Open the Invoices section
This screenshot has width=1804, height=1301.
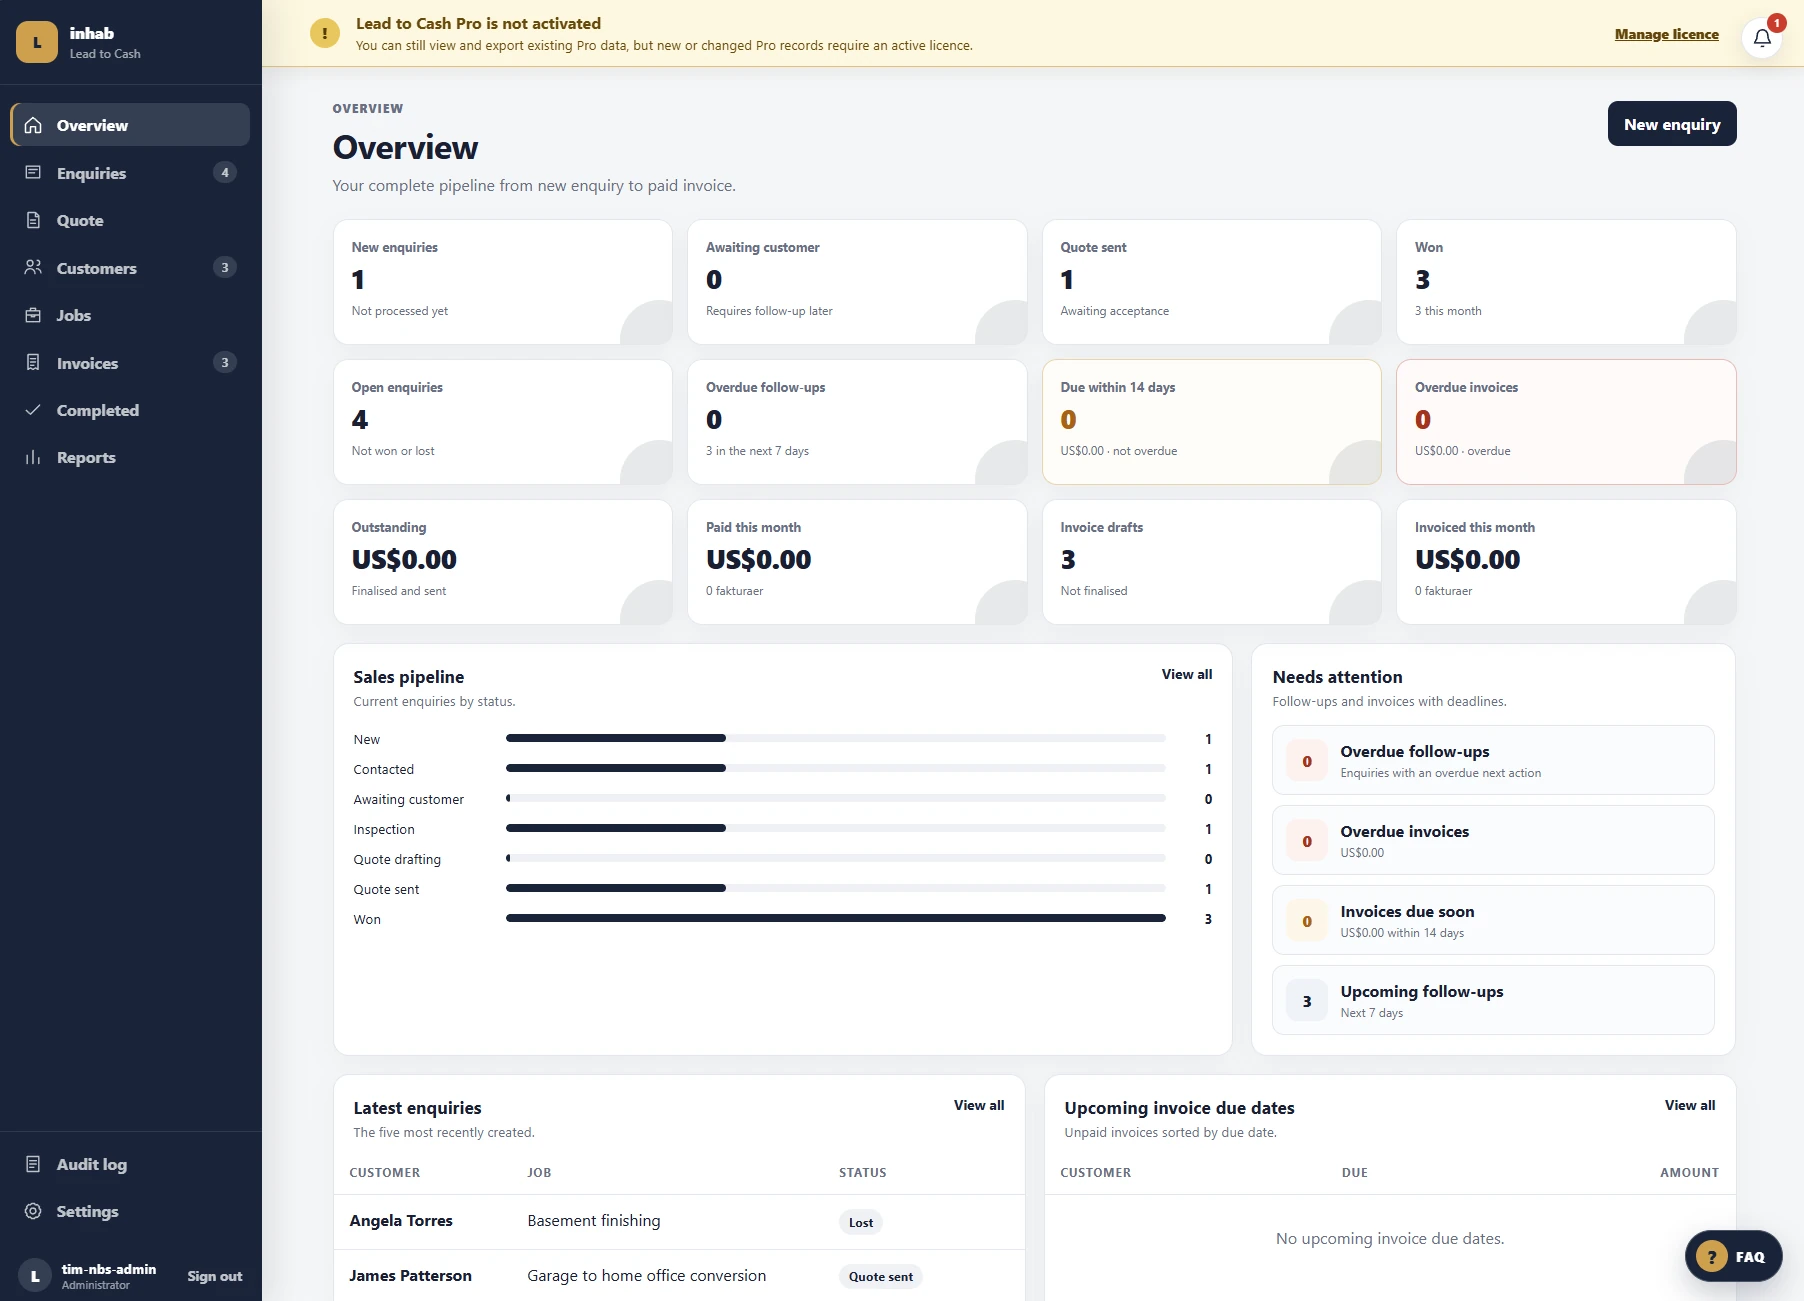(x=130, y=363)
